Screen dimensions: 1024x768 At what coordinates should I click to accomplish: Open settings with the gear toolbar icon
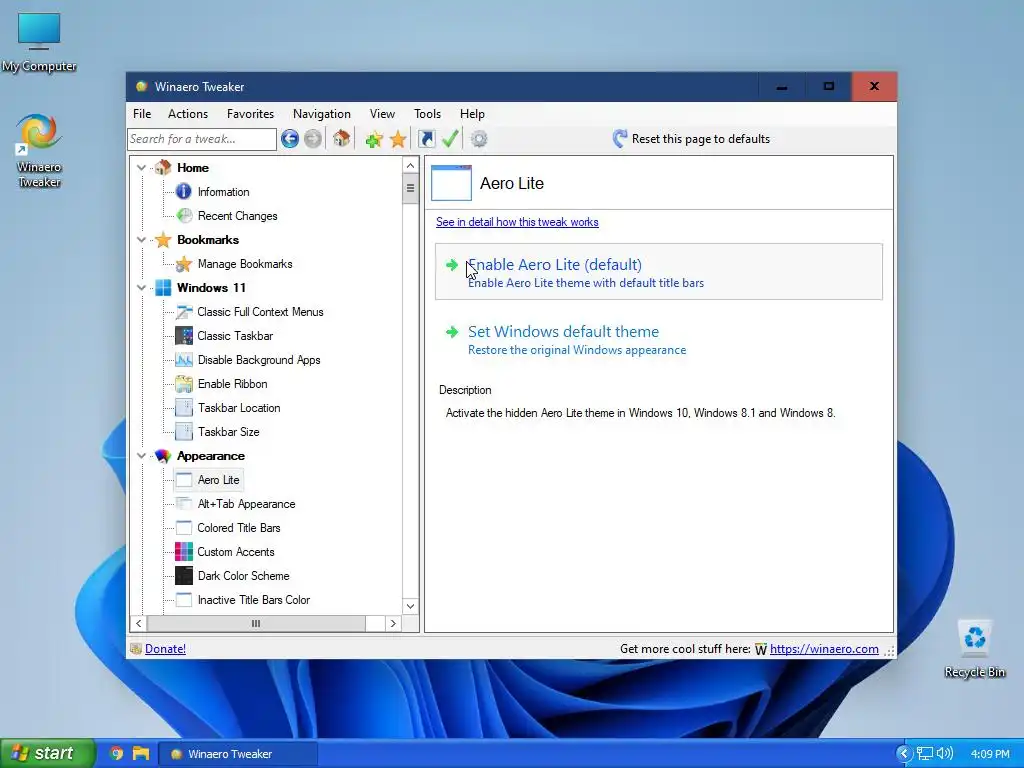pyautogui.click(x=479, y=138)
